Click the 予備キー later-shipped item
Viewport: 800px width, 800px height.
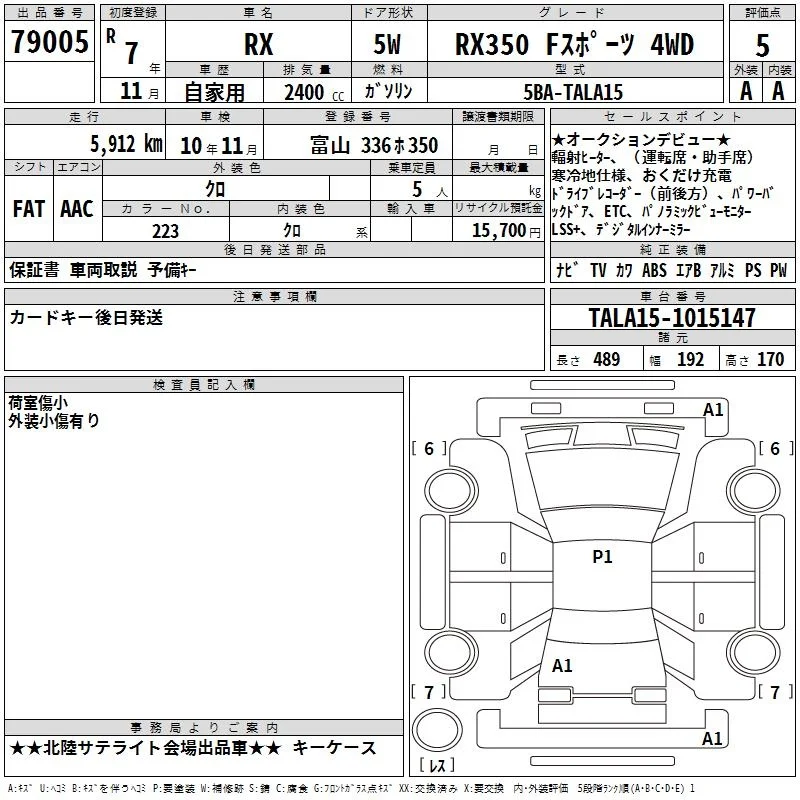point(172,270)
